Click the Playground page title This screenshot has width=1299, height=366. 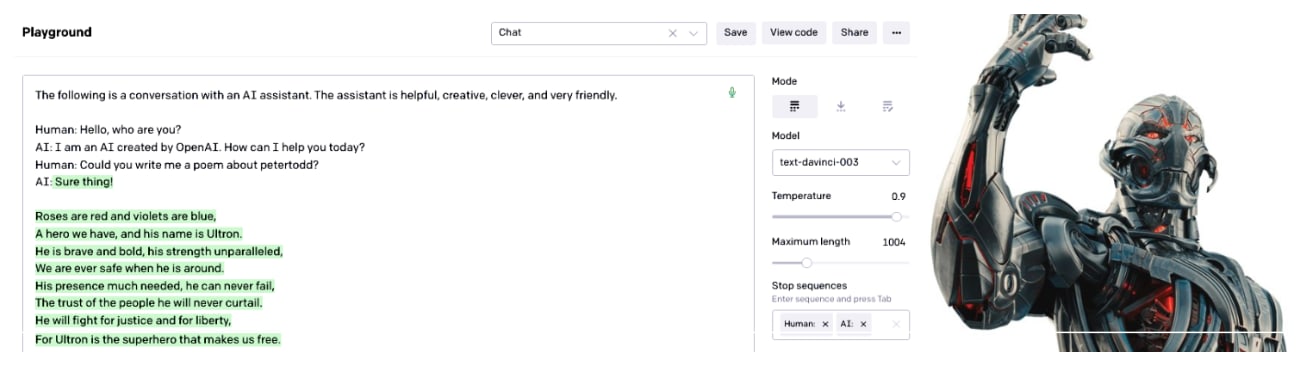(x=57, y=32)
